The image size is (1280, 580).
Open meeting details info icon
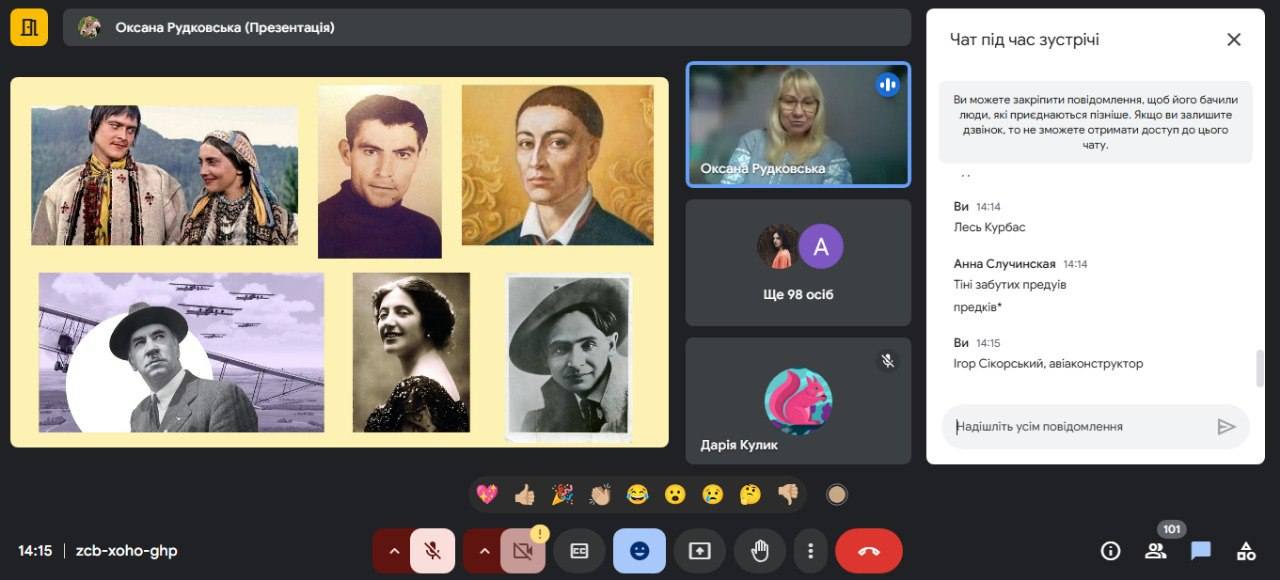(x=1110, y=551)
